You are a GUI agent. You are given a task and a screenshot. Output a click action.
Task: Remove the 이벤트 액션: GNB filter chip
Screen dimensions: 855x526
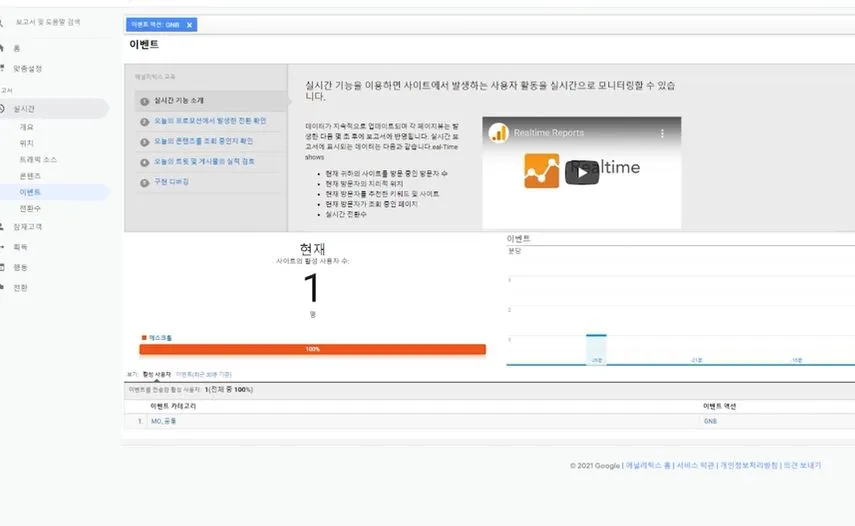point(189,25)
